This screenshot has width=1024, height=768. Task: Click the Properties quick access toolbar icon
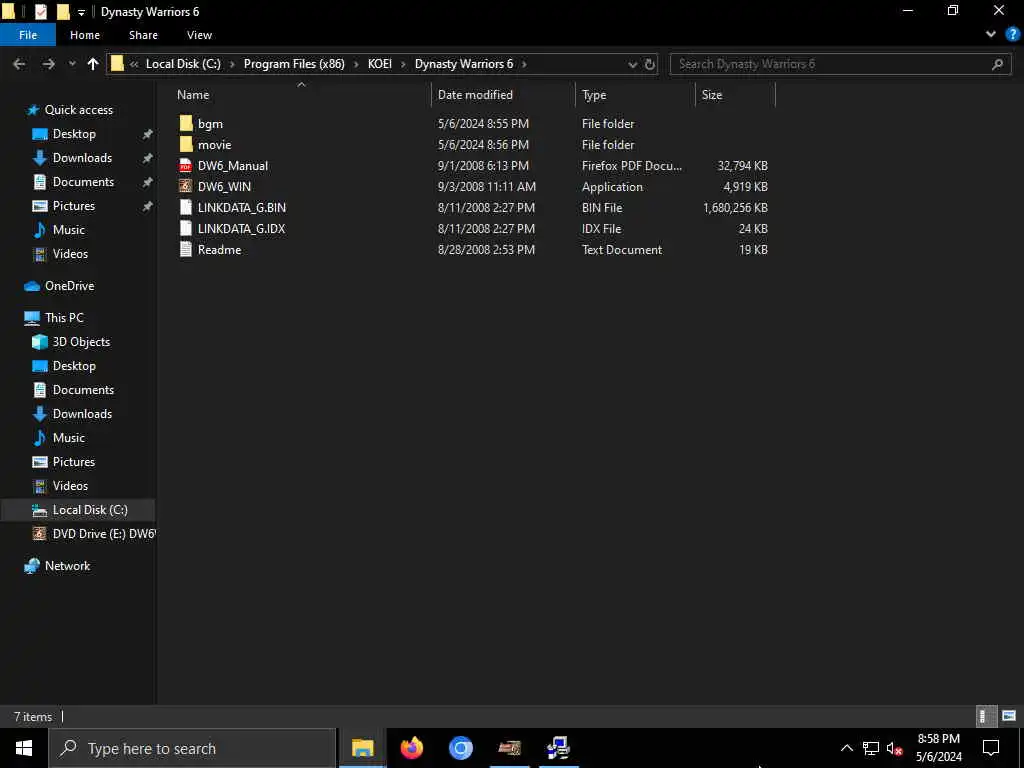pos(40,12)
